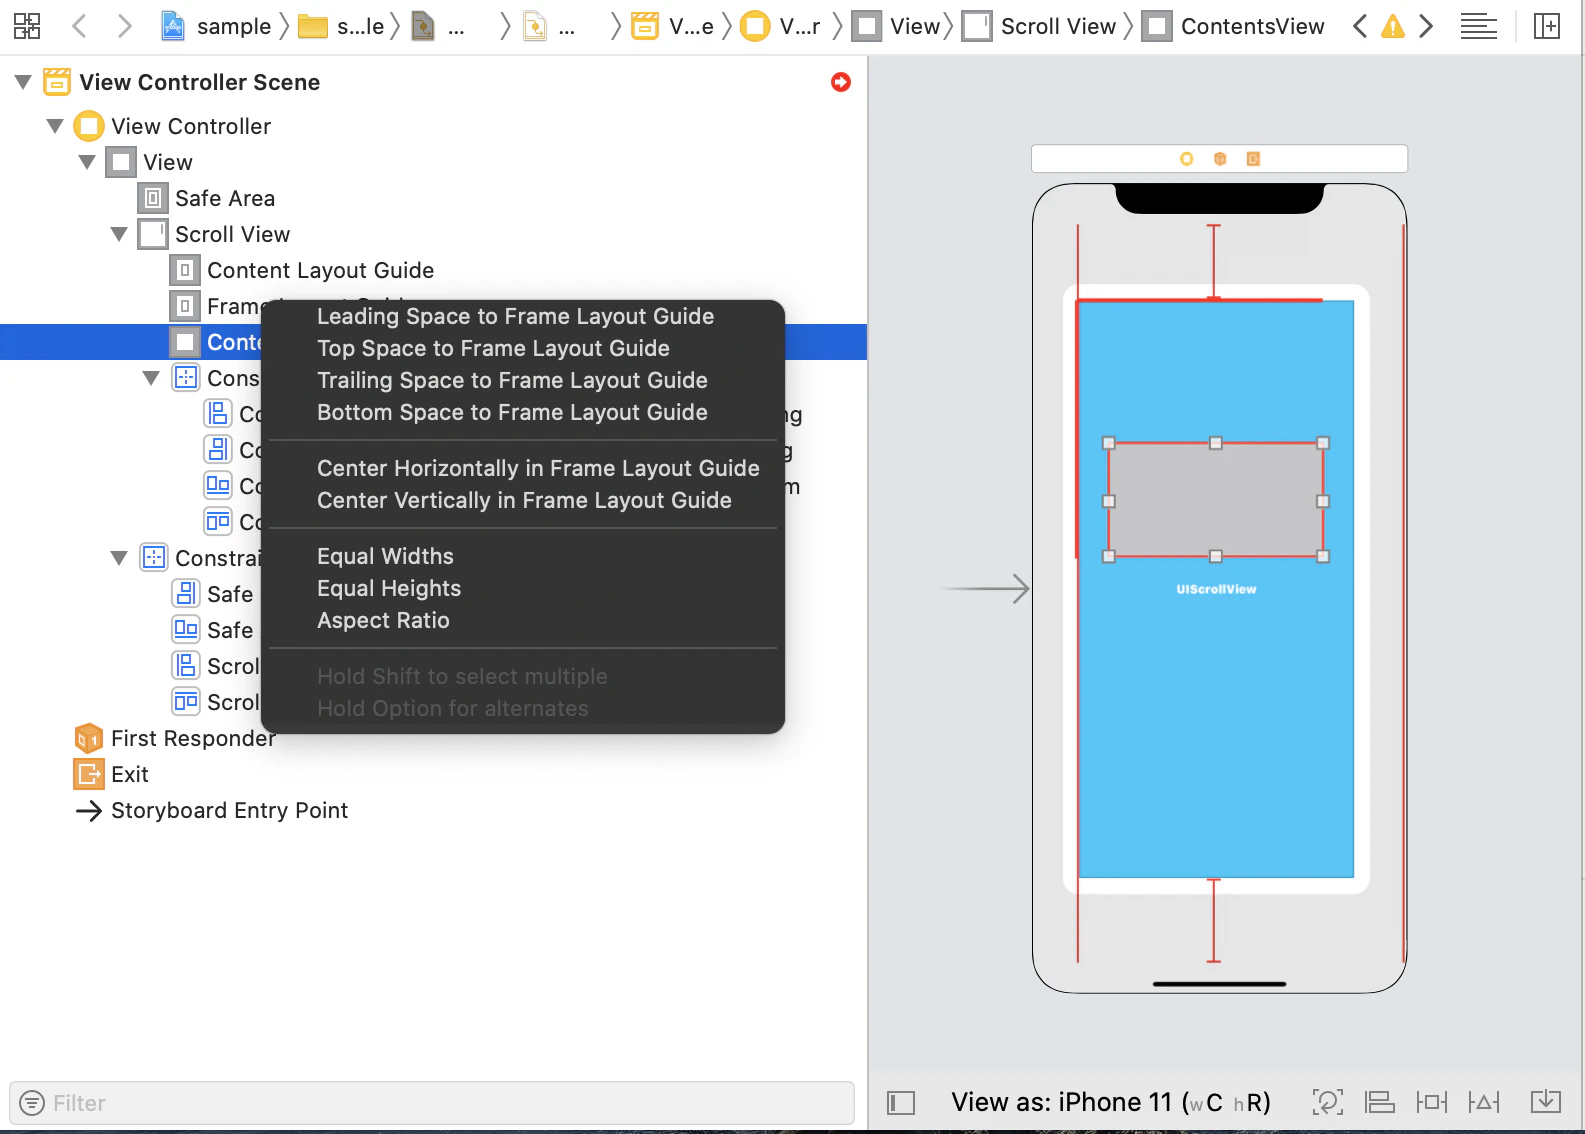This screenshot has height=1134, width=1585.
Task: Collapse the View Controller outline item
Action: pyautogui.click(x=55, y=126)
